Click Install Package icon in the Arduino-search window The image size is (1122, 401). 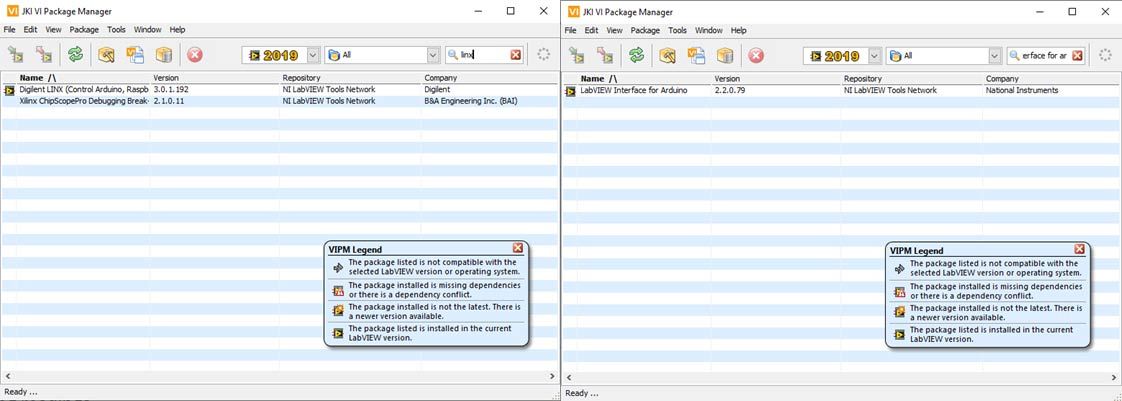[576, 55]
